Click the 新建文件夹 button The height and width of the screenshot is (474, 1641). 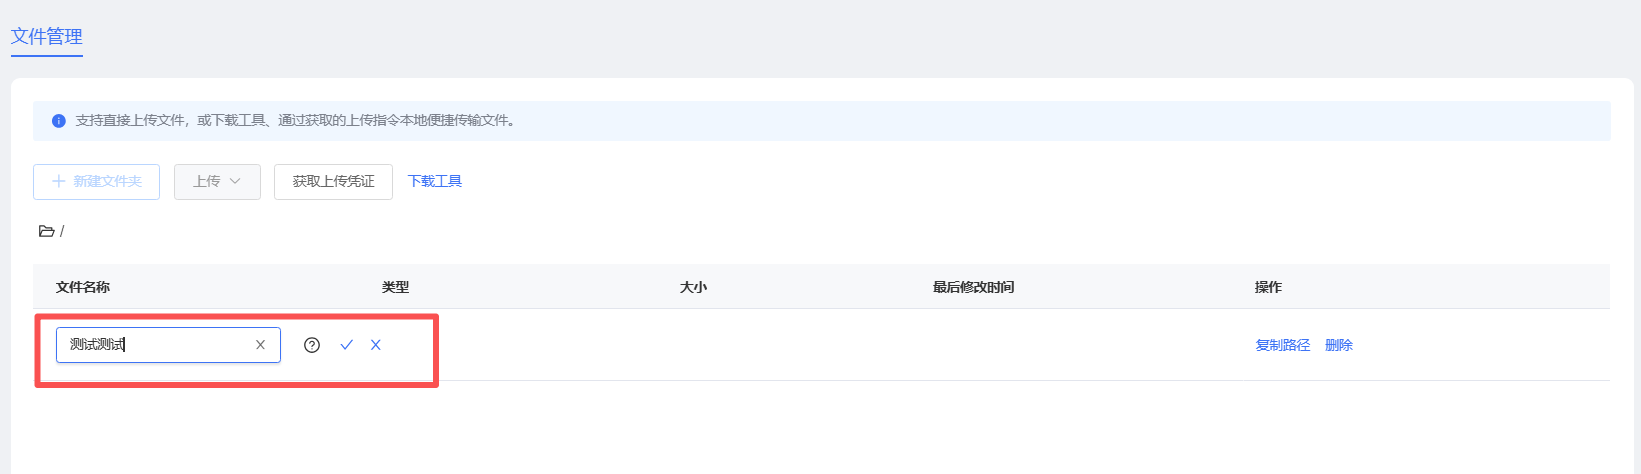click(x=96, y=182)
